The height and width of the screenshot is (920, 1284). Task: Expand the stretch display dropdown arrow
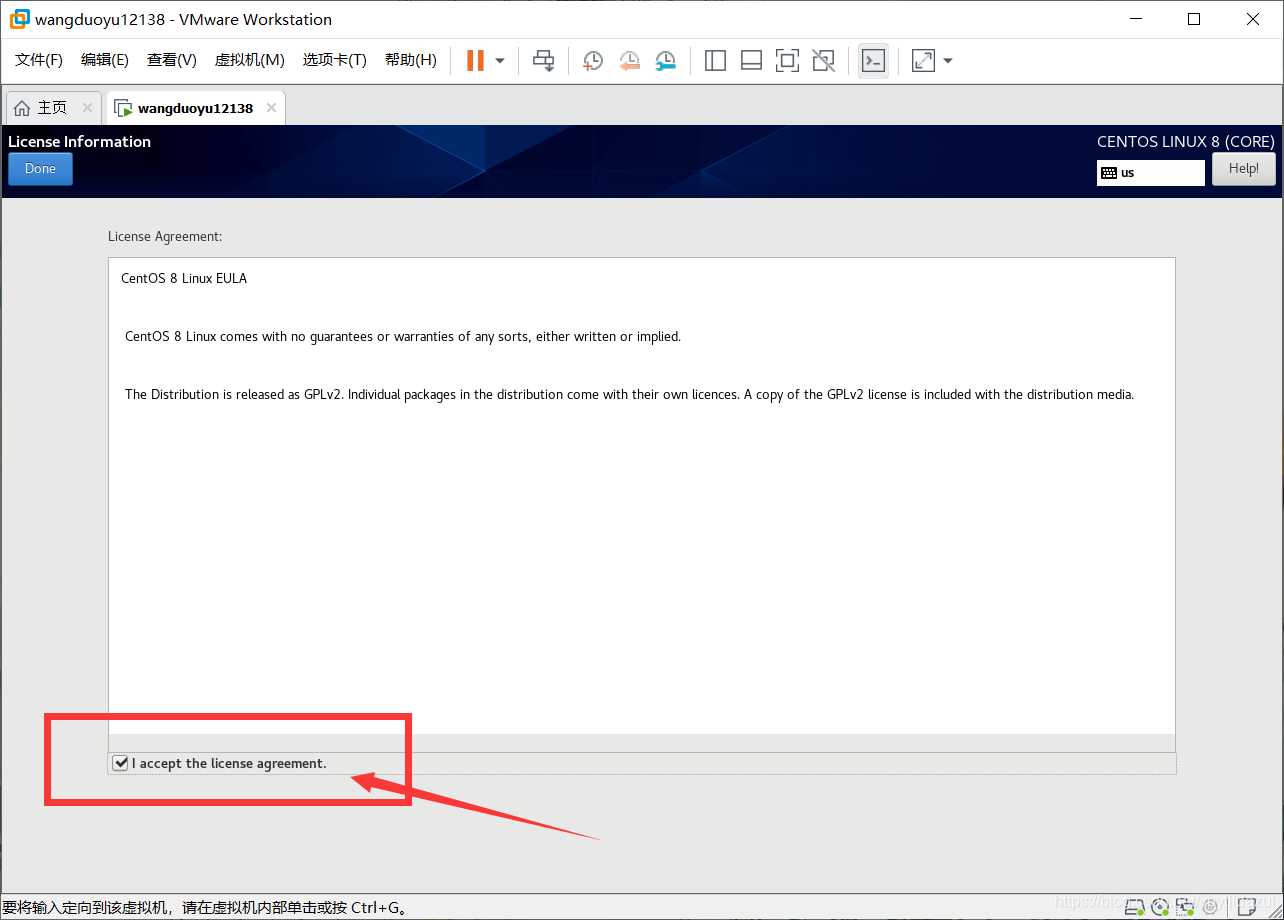click(948, 60)
